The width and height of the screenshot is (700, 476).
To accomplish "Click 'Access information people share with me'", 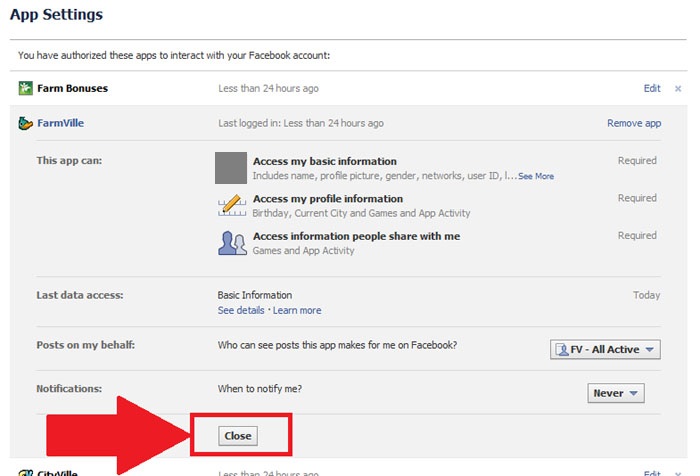I will pyautogui.click(x=356, y=236).
